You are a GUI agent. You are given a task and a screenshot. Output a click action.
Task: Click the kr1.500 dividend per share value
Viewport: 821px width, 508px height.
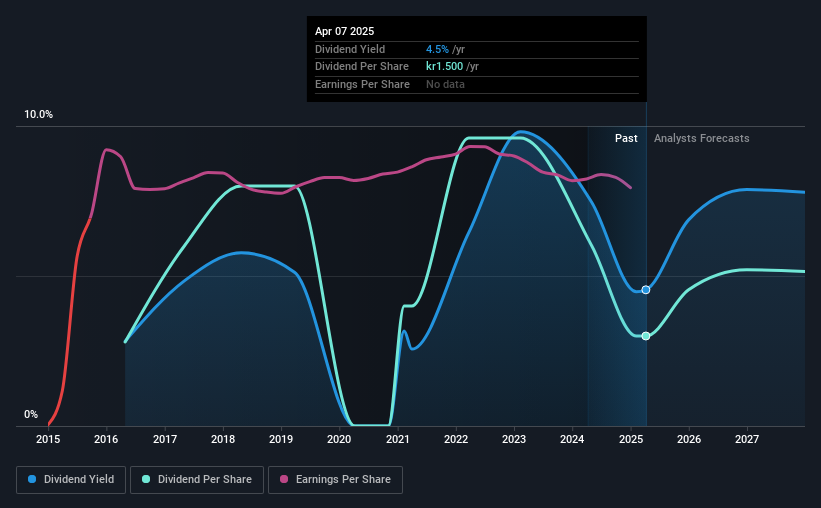click(x=445, y=67)
